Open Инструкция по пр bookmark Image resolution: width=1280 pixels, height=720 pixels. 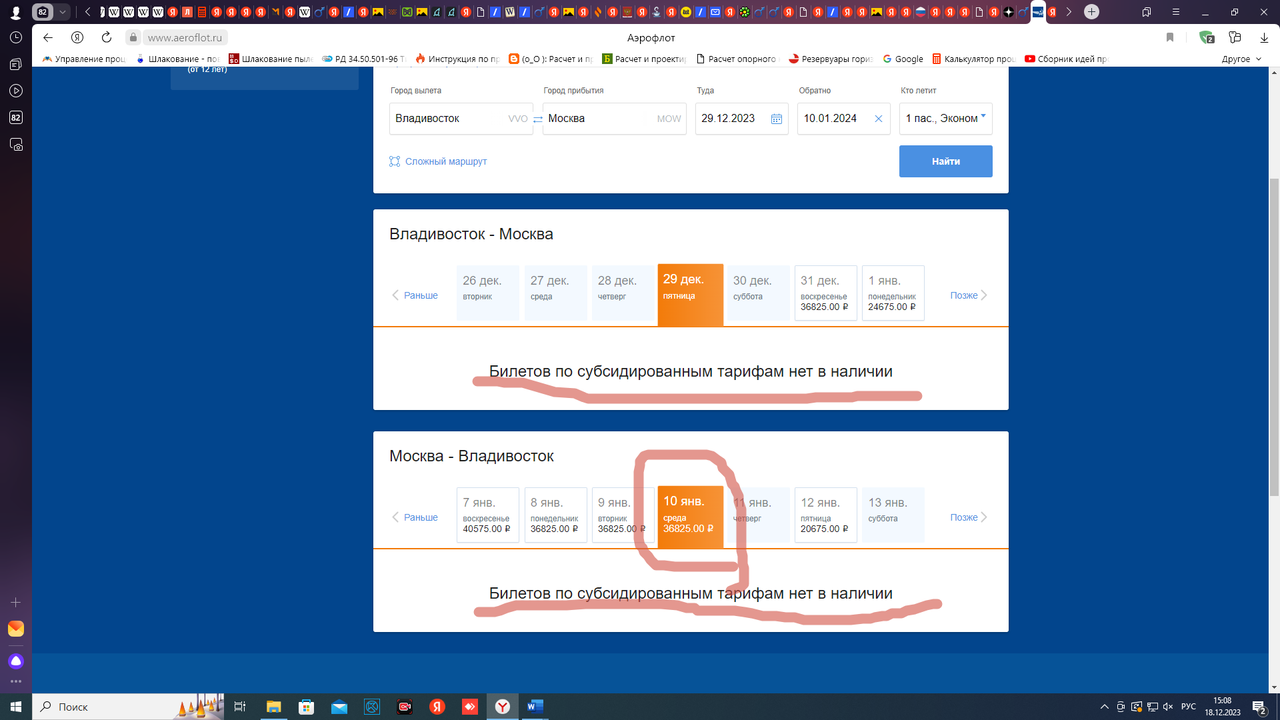pos(457,59)
